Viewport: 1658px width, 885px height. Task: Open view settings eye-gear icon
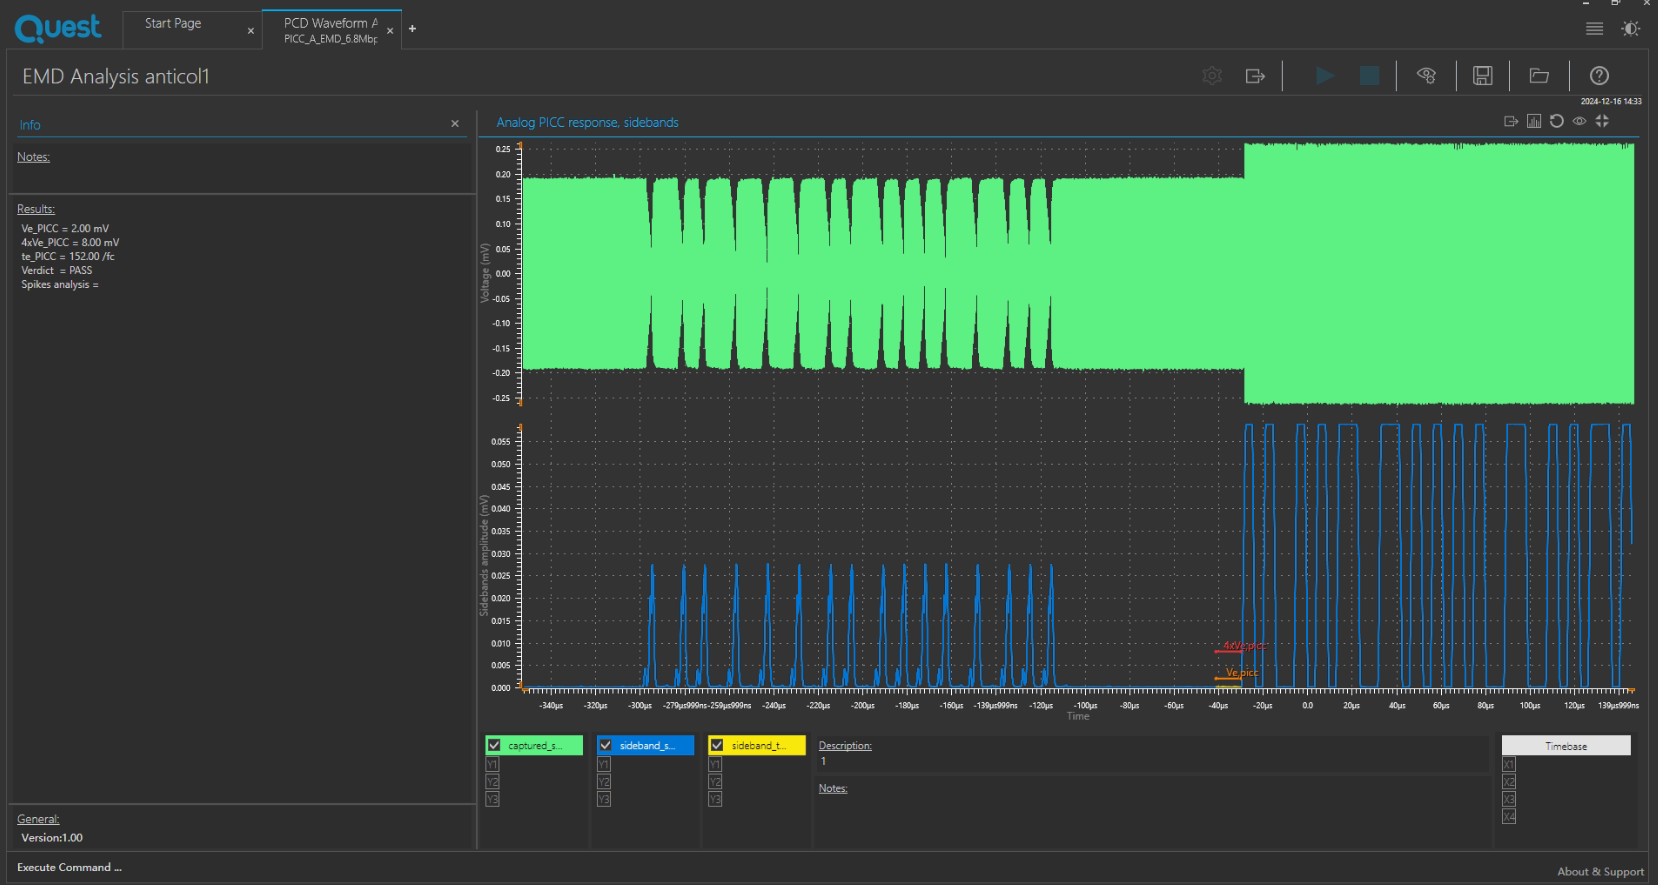point(1426,76)
